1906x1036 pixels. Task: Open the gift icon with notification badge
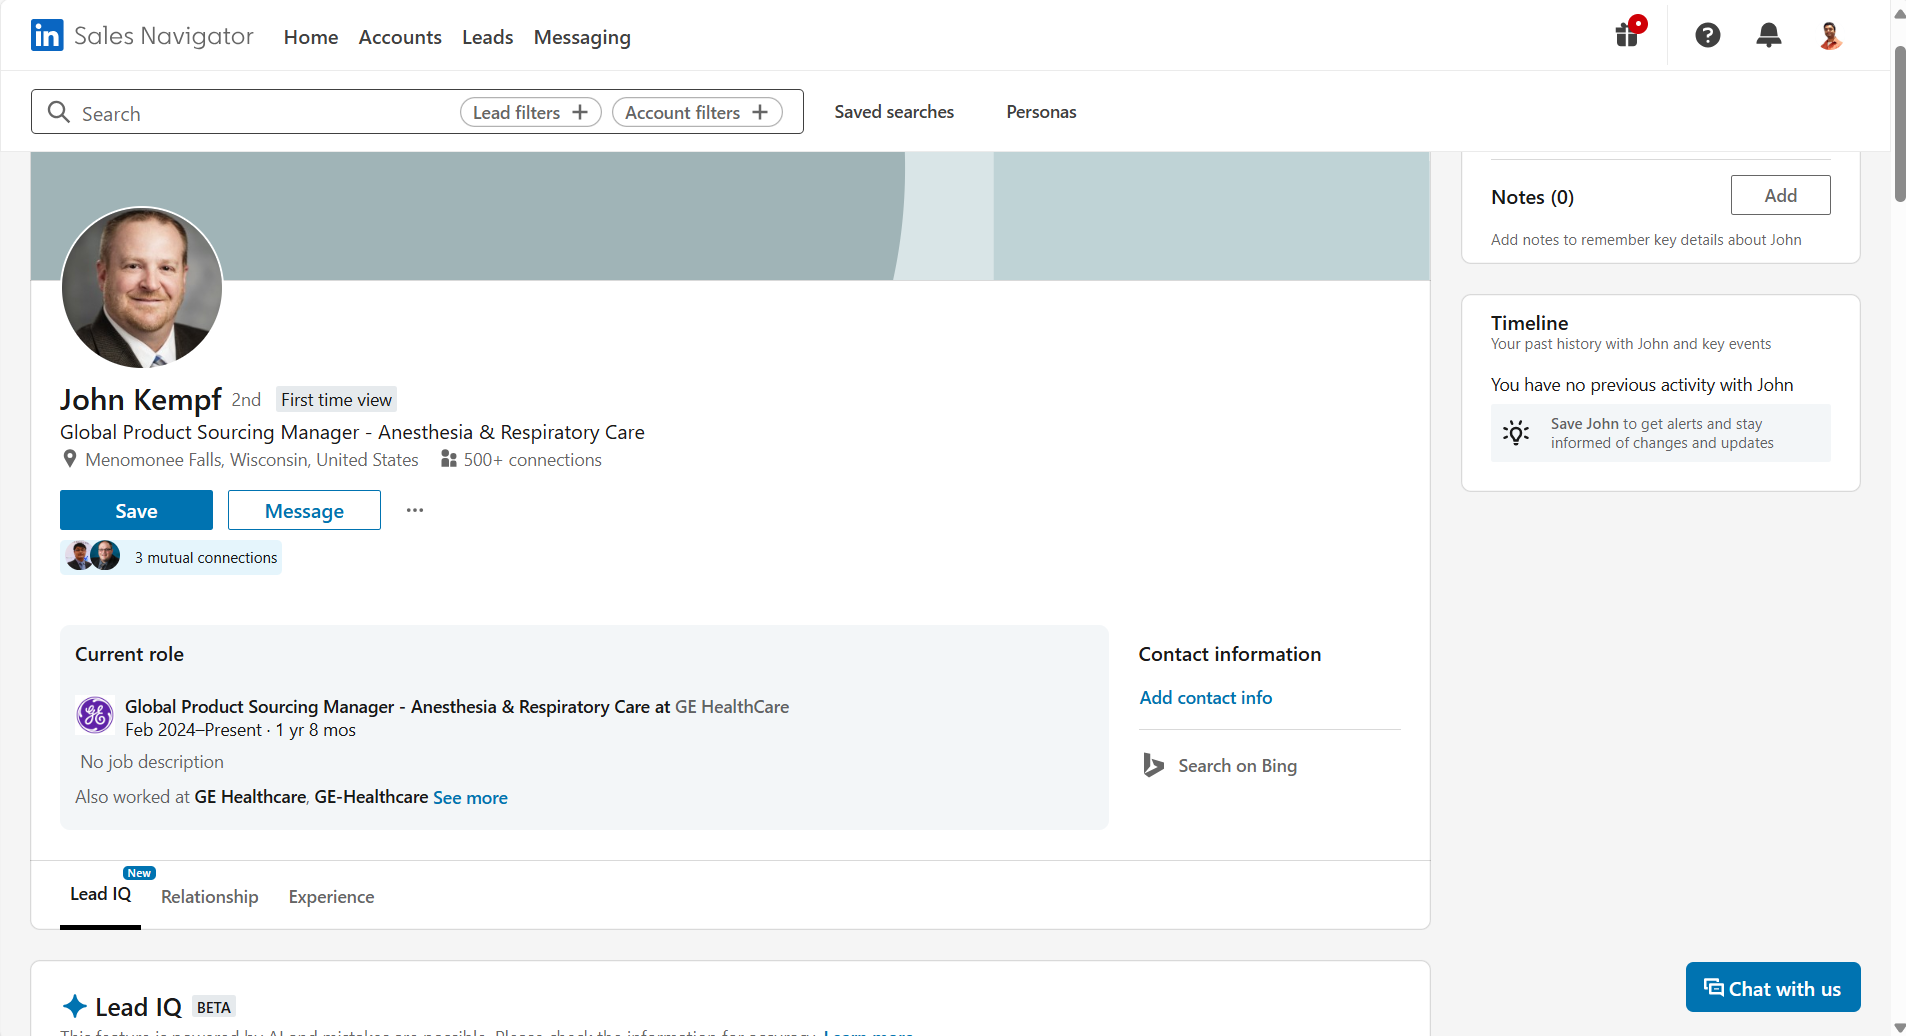tap(1628, 36)
